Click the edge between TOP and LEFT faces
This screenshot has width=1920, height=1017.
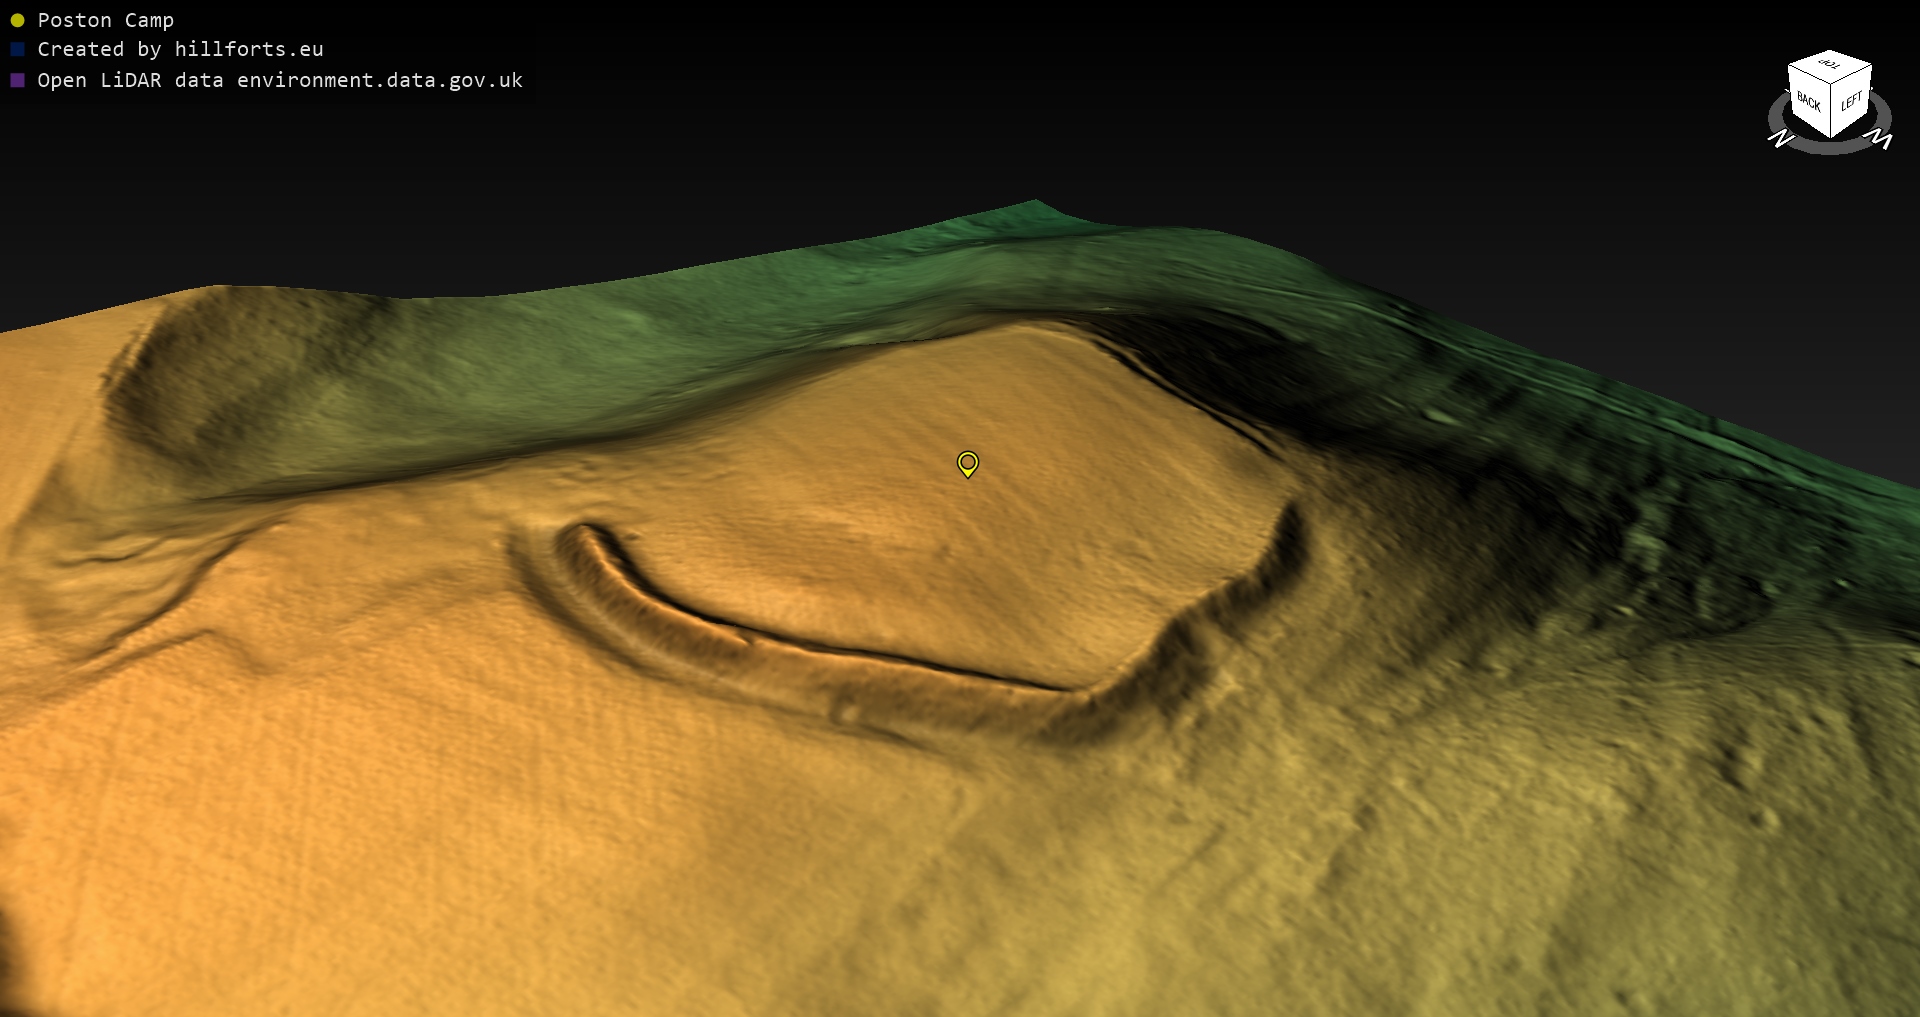[x=1852, y=76]
